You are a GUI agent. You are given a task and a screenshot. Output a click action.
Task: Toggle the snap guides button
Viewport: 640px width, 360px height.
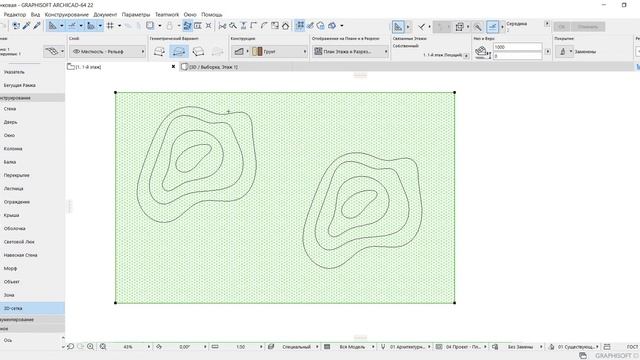pos(72,26)
